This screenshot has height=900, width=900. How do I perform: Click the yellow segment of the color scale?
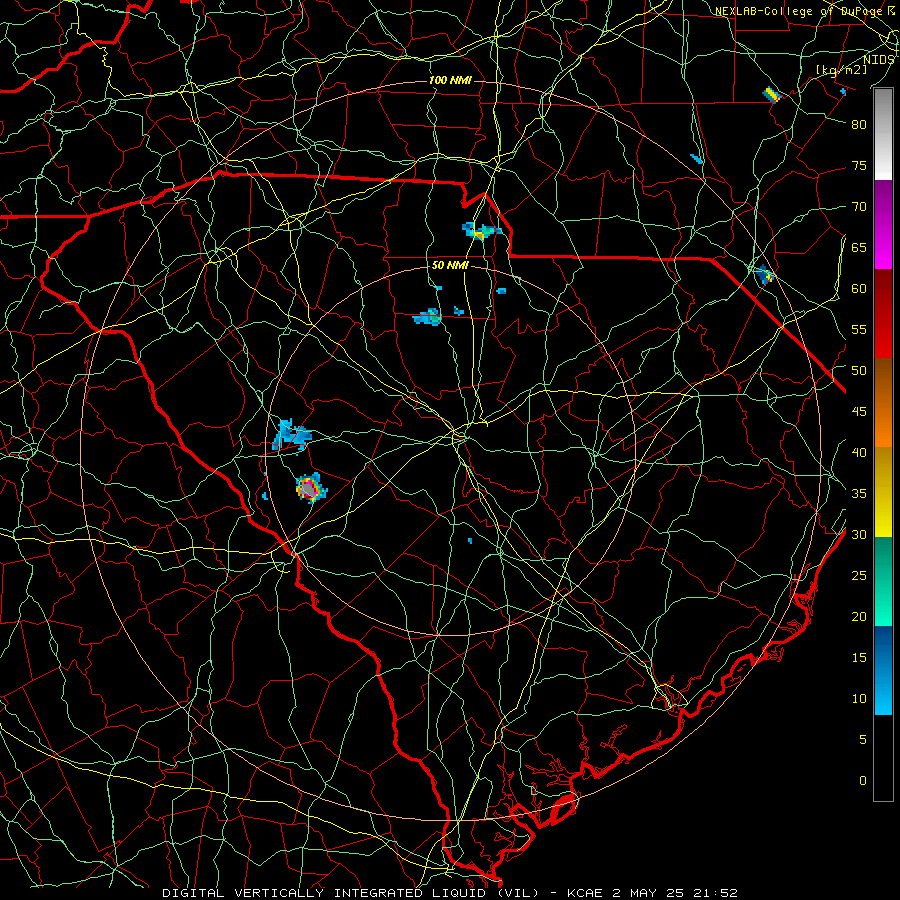tap(883, 492)
